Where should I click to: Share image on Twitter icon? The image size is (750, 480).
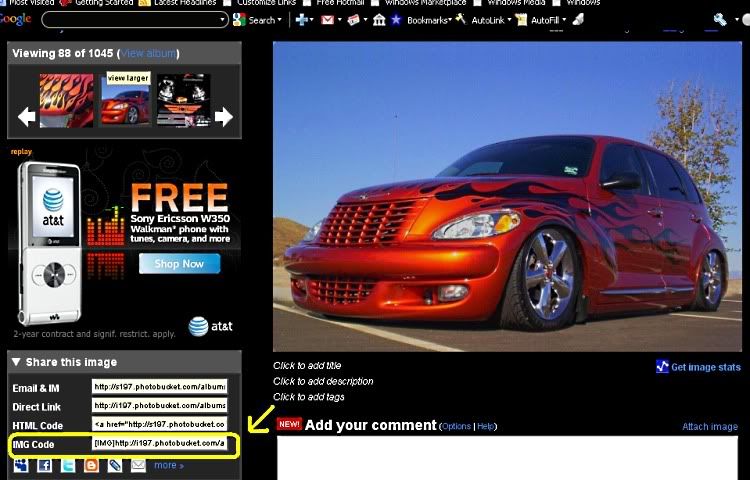click(67, 465)
